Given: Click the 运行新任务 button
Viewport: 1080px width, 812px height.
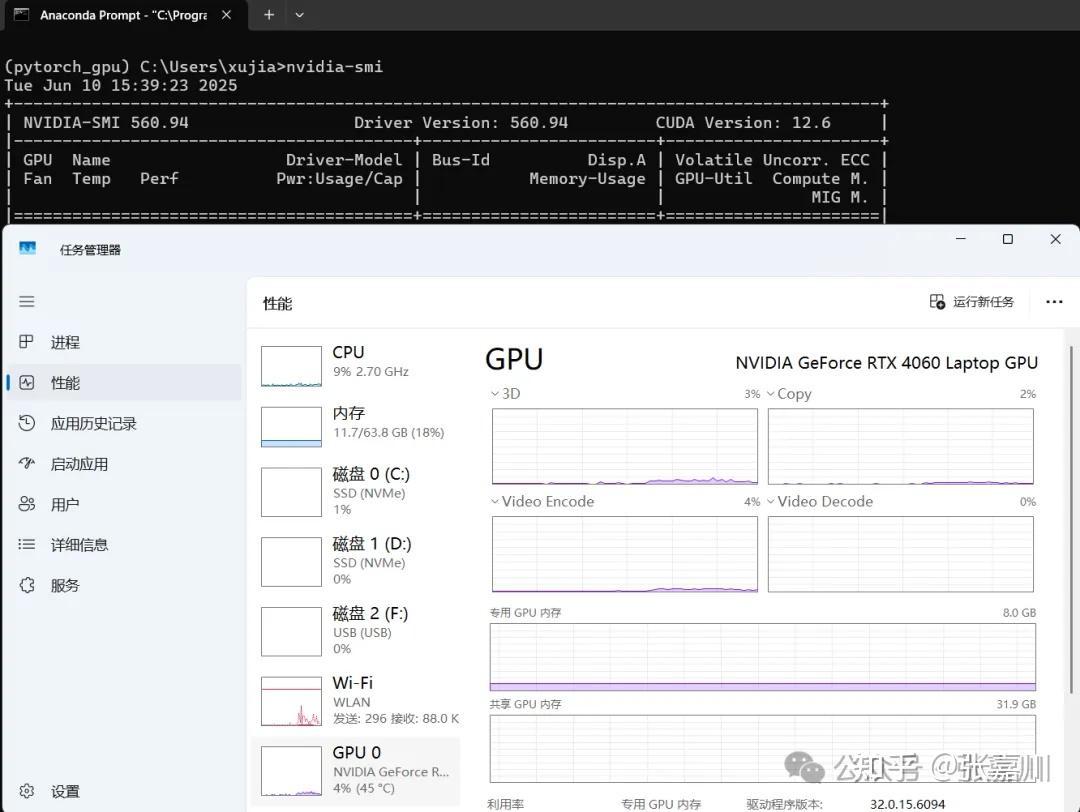Looking at the screenshot, I should (x=970, y=301).
